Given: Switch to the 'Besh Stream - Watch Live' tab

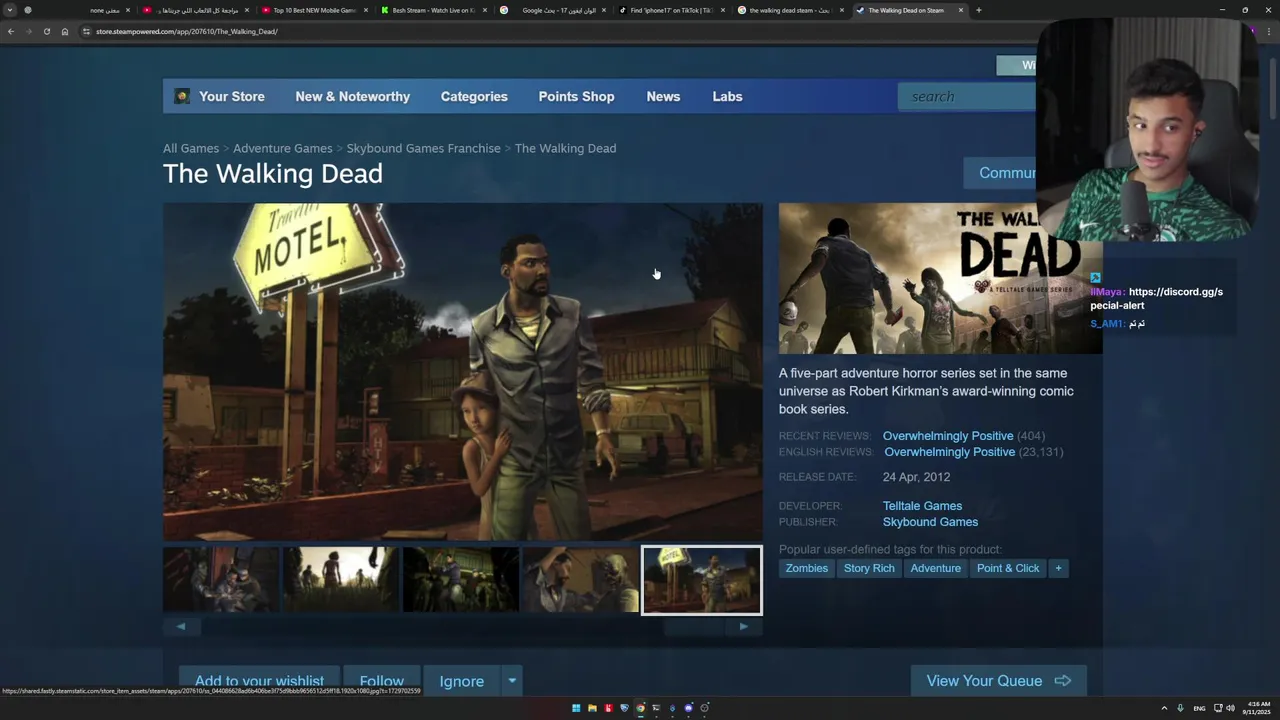Looking at the screenshot, I should pos(433,10).
